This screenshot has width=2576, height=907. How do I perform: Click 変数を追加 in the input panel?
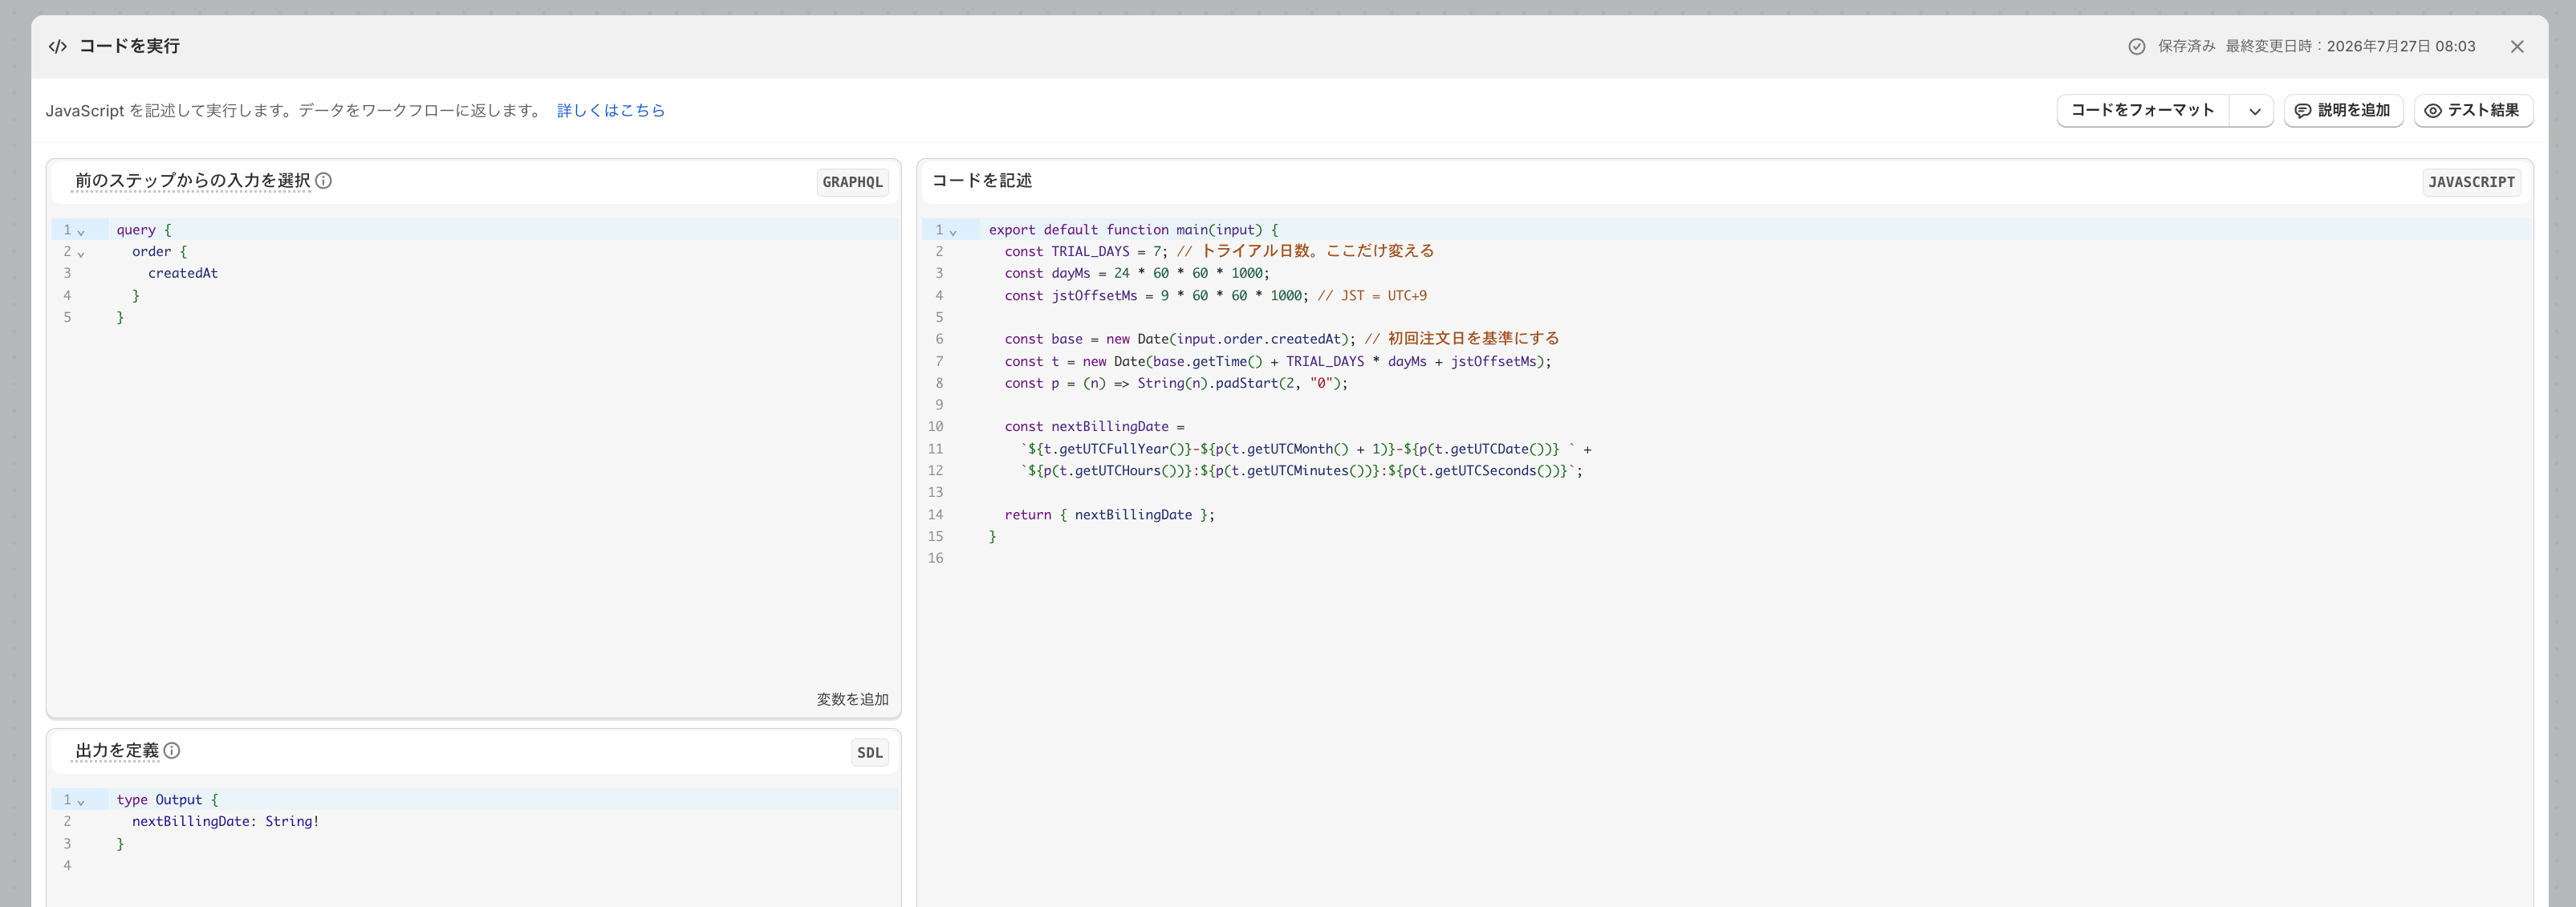coord(852,699)
